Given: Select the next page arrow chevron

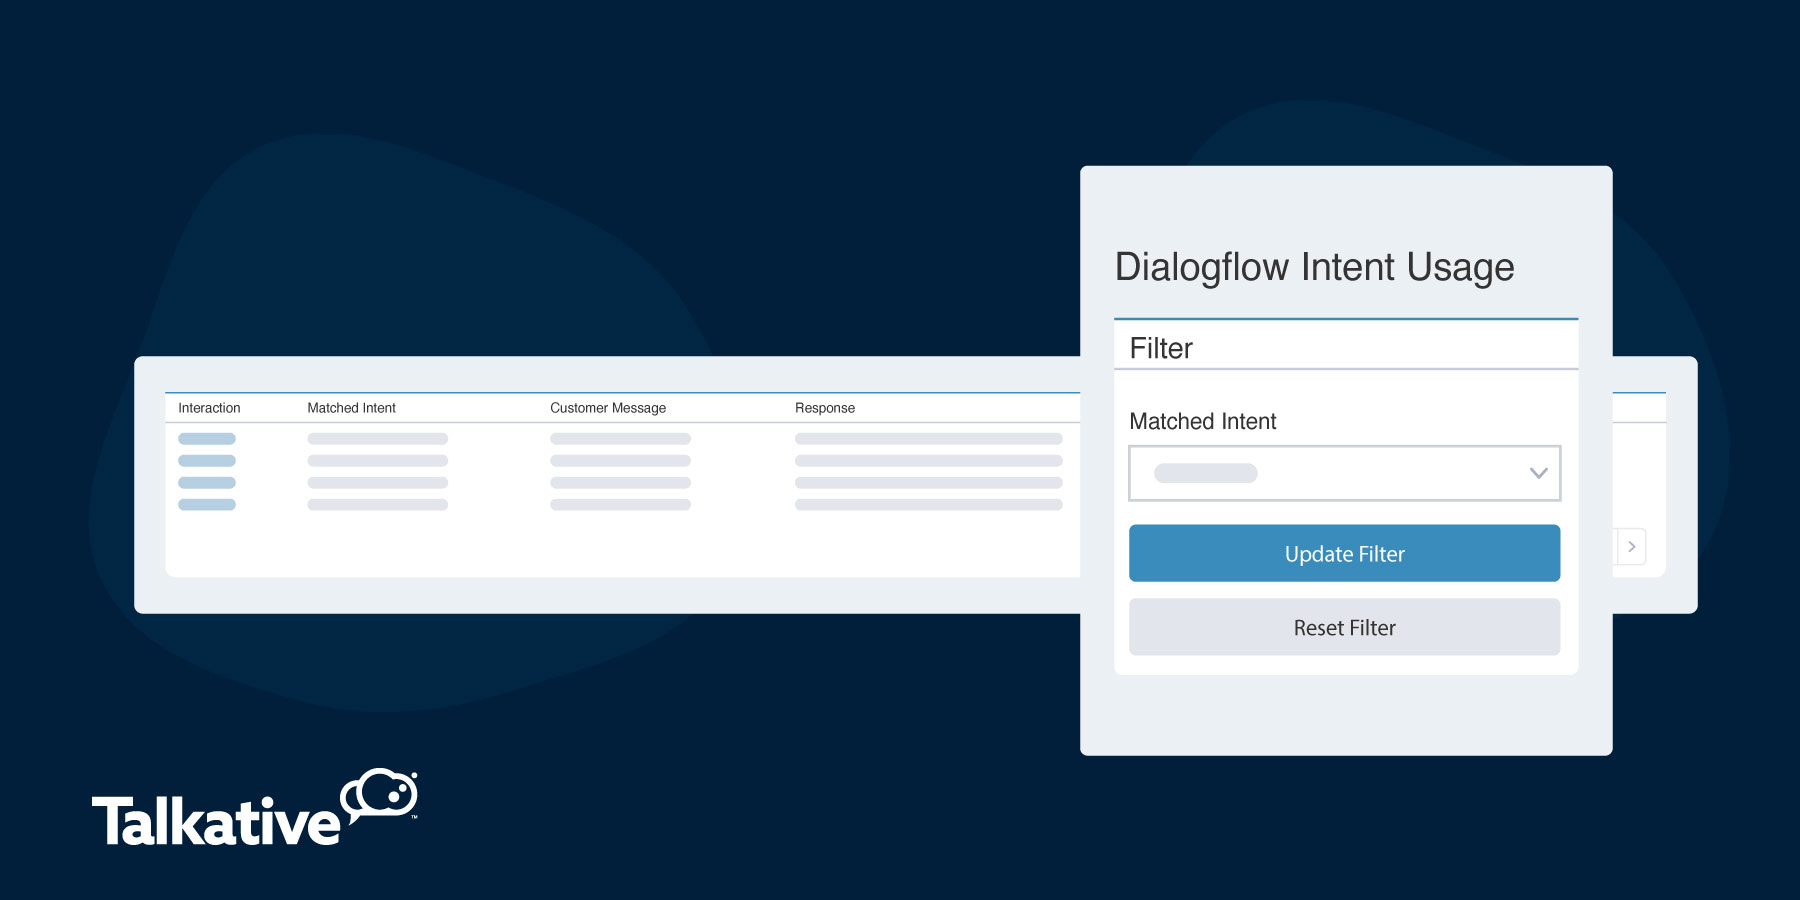Looking at the screenshot, I should pyautogui.click(x=1631, y=546).
